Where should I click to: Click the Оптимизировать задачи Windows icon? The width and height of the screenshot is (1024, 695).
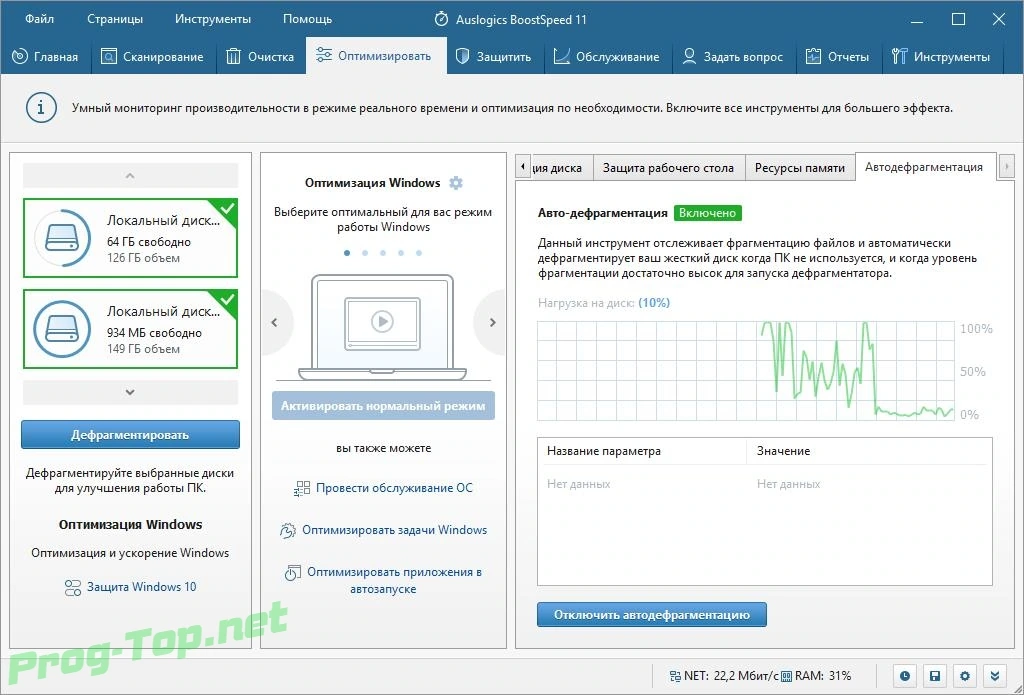(x=287, y=530)
